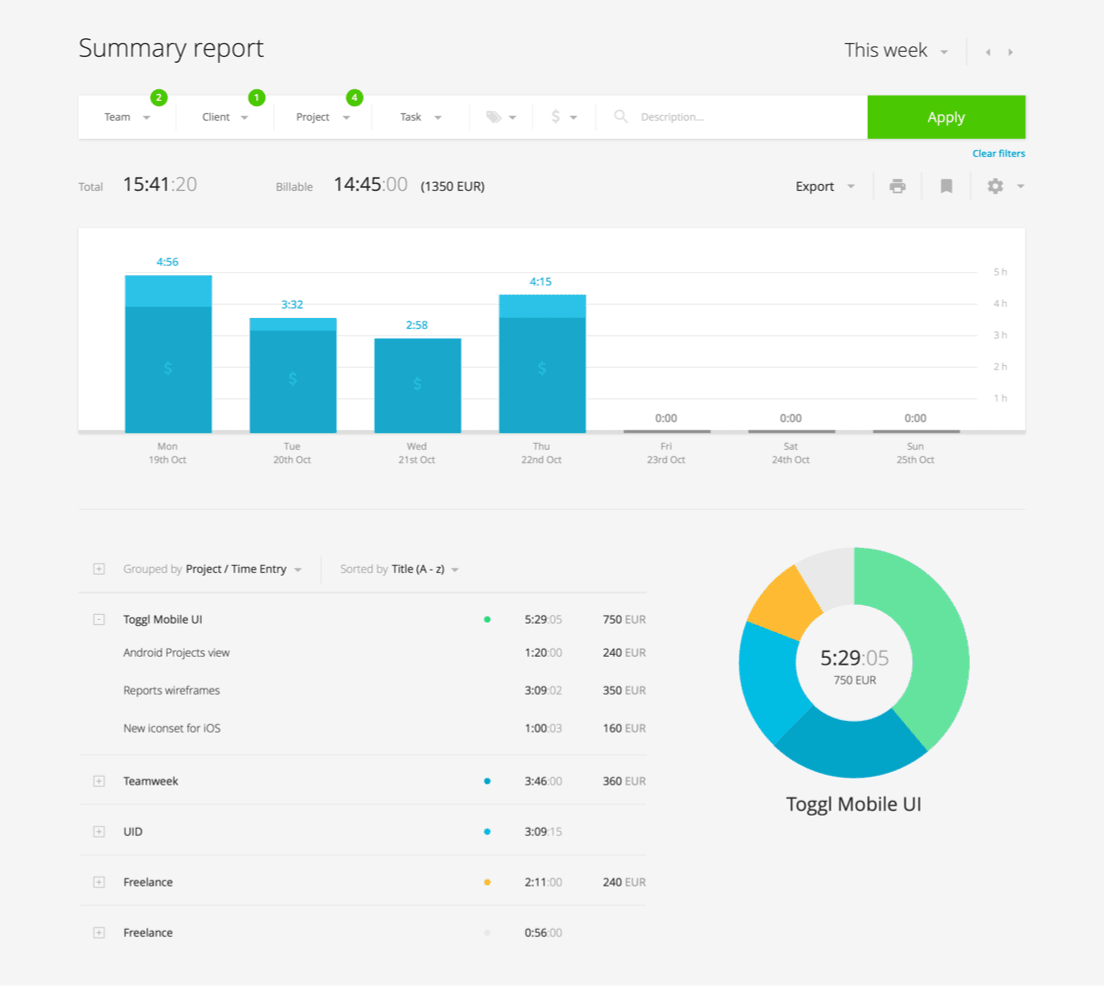Bookmark this report
The image size is (1104, 987).
[945, 185]
